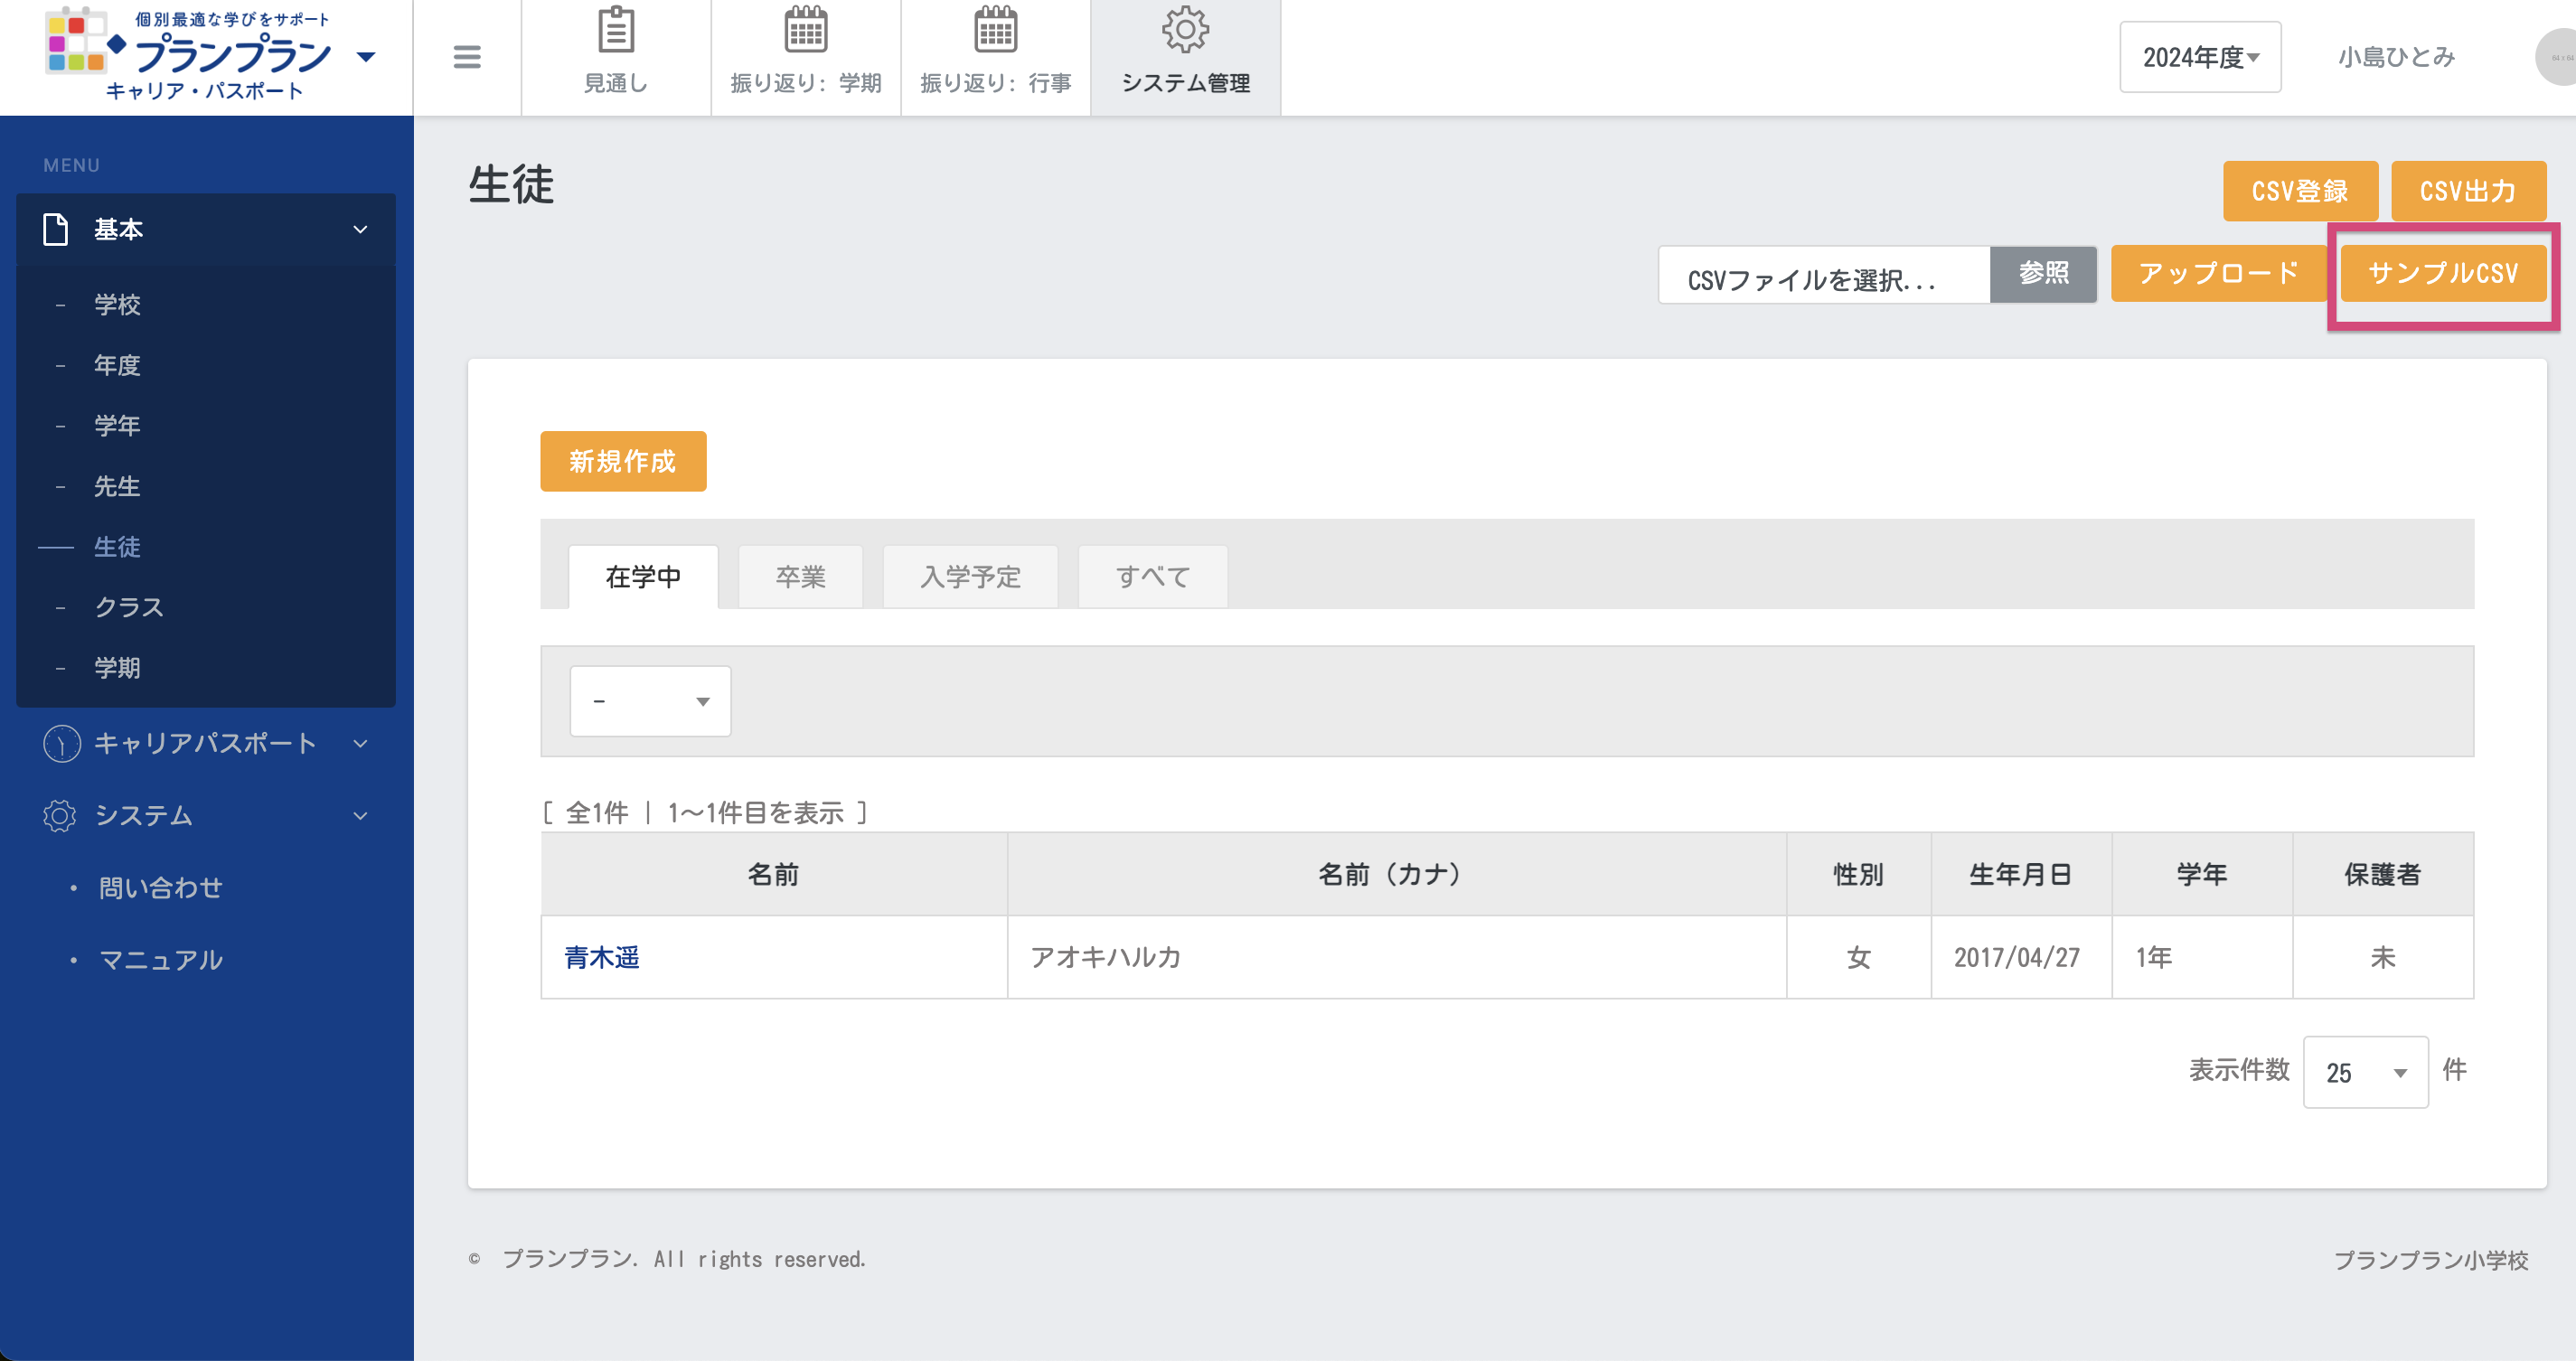Open 振り返り：学期 calendar icon
2576x1361 pixels.
point(805,31)
